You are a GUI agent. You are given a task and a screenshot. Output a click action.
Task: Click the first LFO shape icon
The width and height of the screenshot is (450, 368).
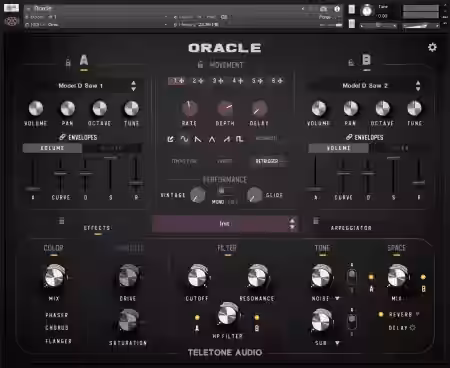(x=170, y=139)
